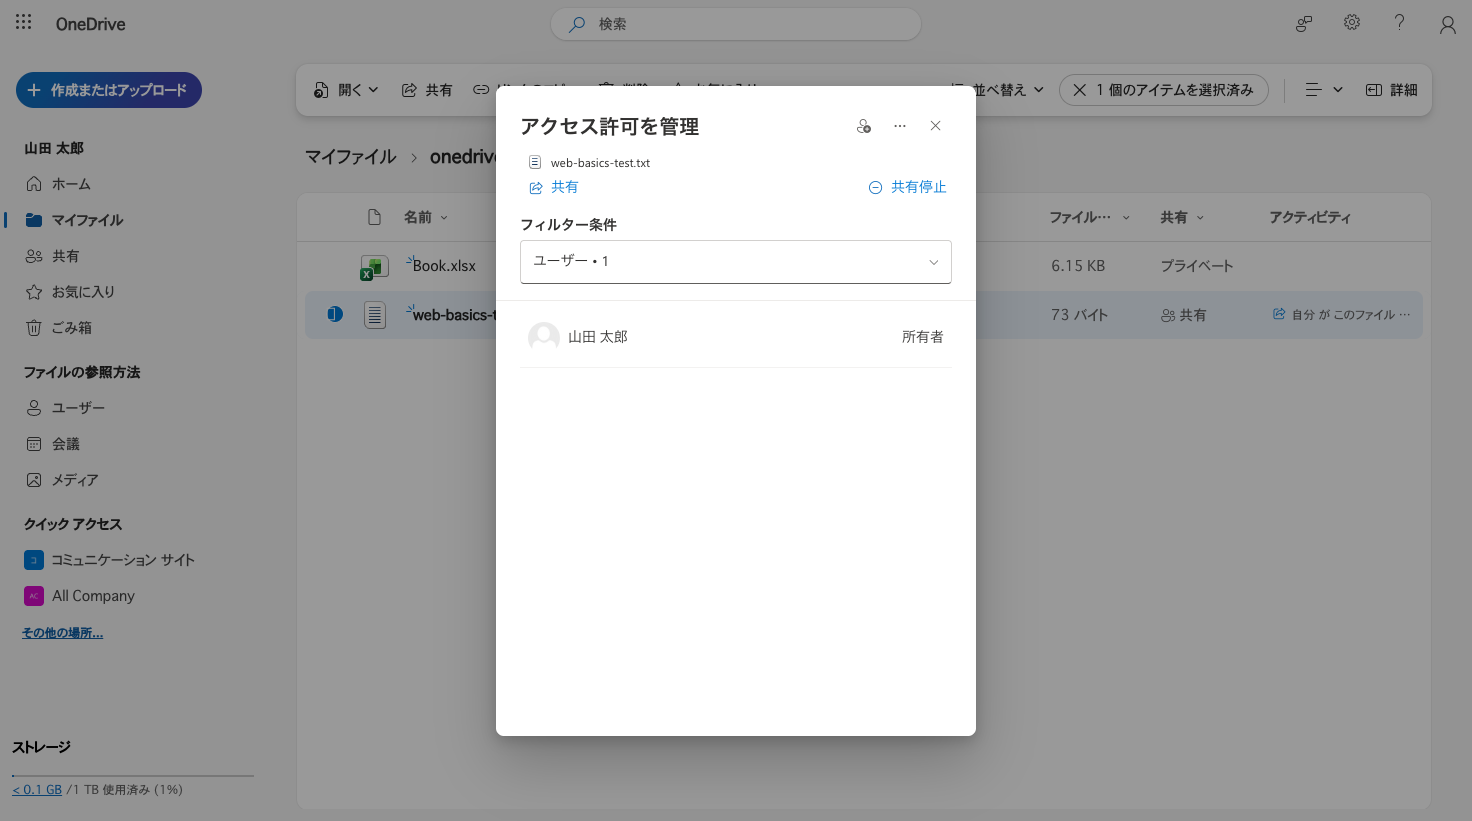The image size is (1472, 821).
Task: Close the アクセス許可を管理 dialog
Action: (x=935, y=126)
